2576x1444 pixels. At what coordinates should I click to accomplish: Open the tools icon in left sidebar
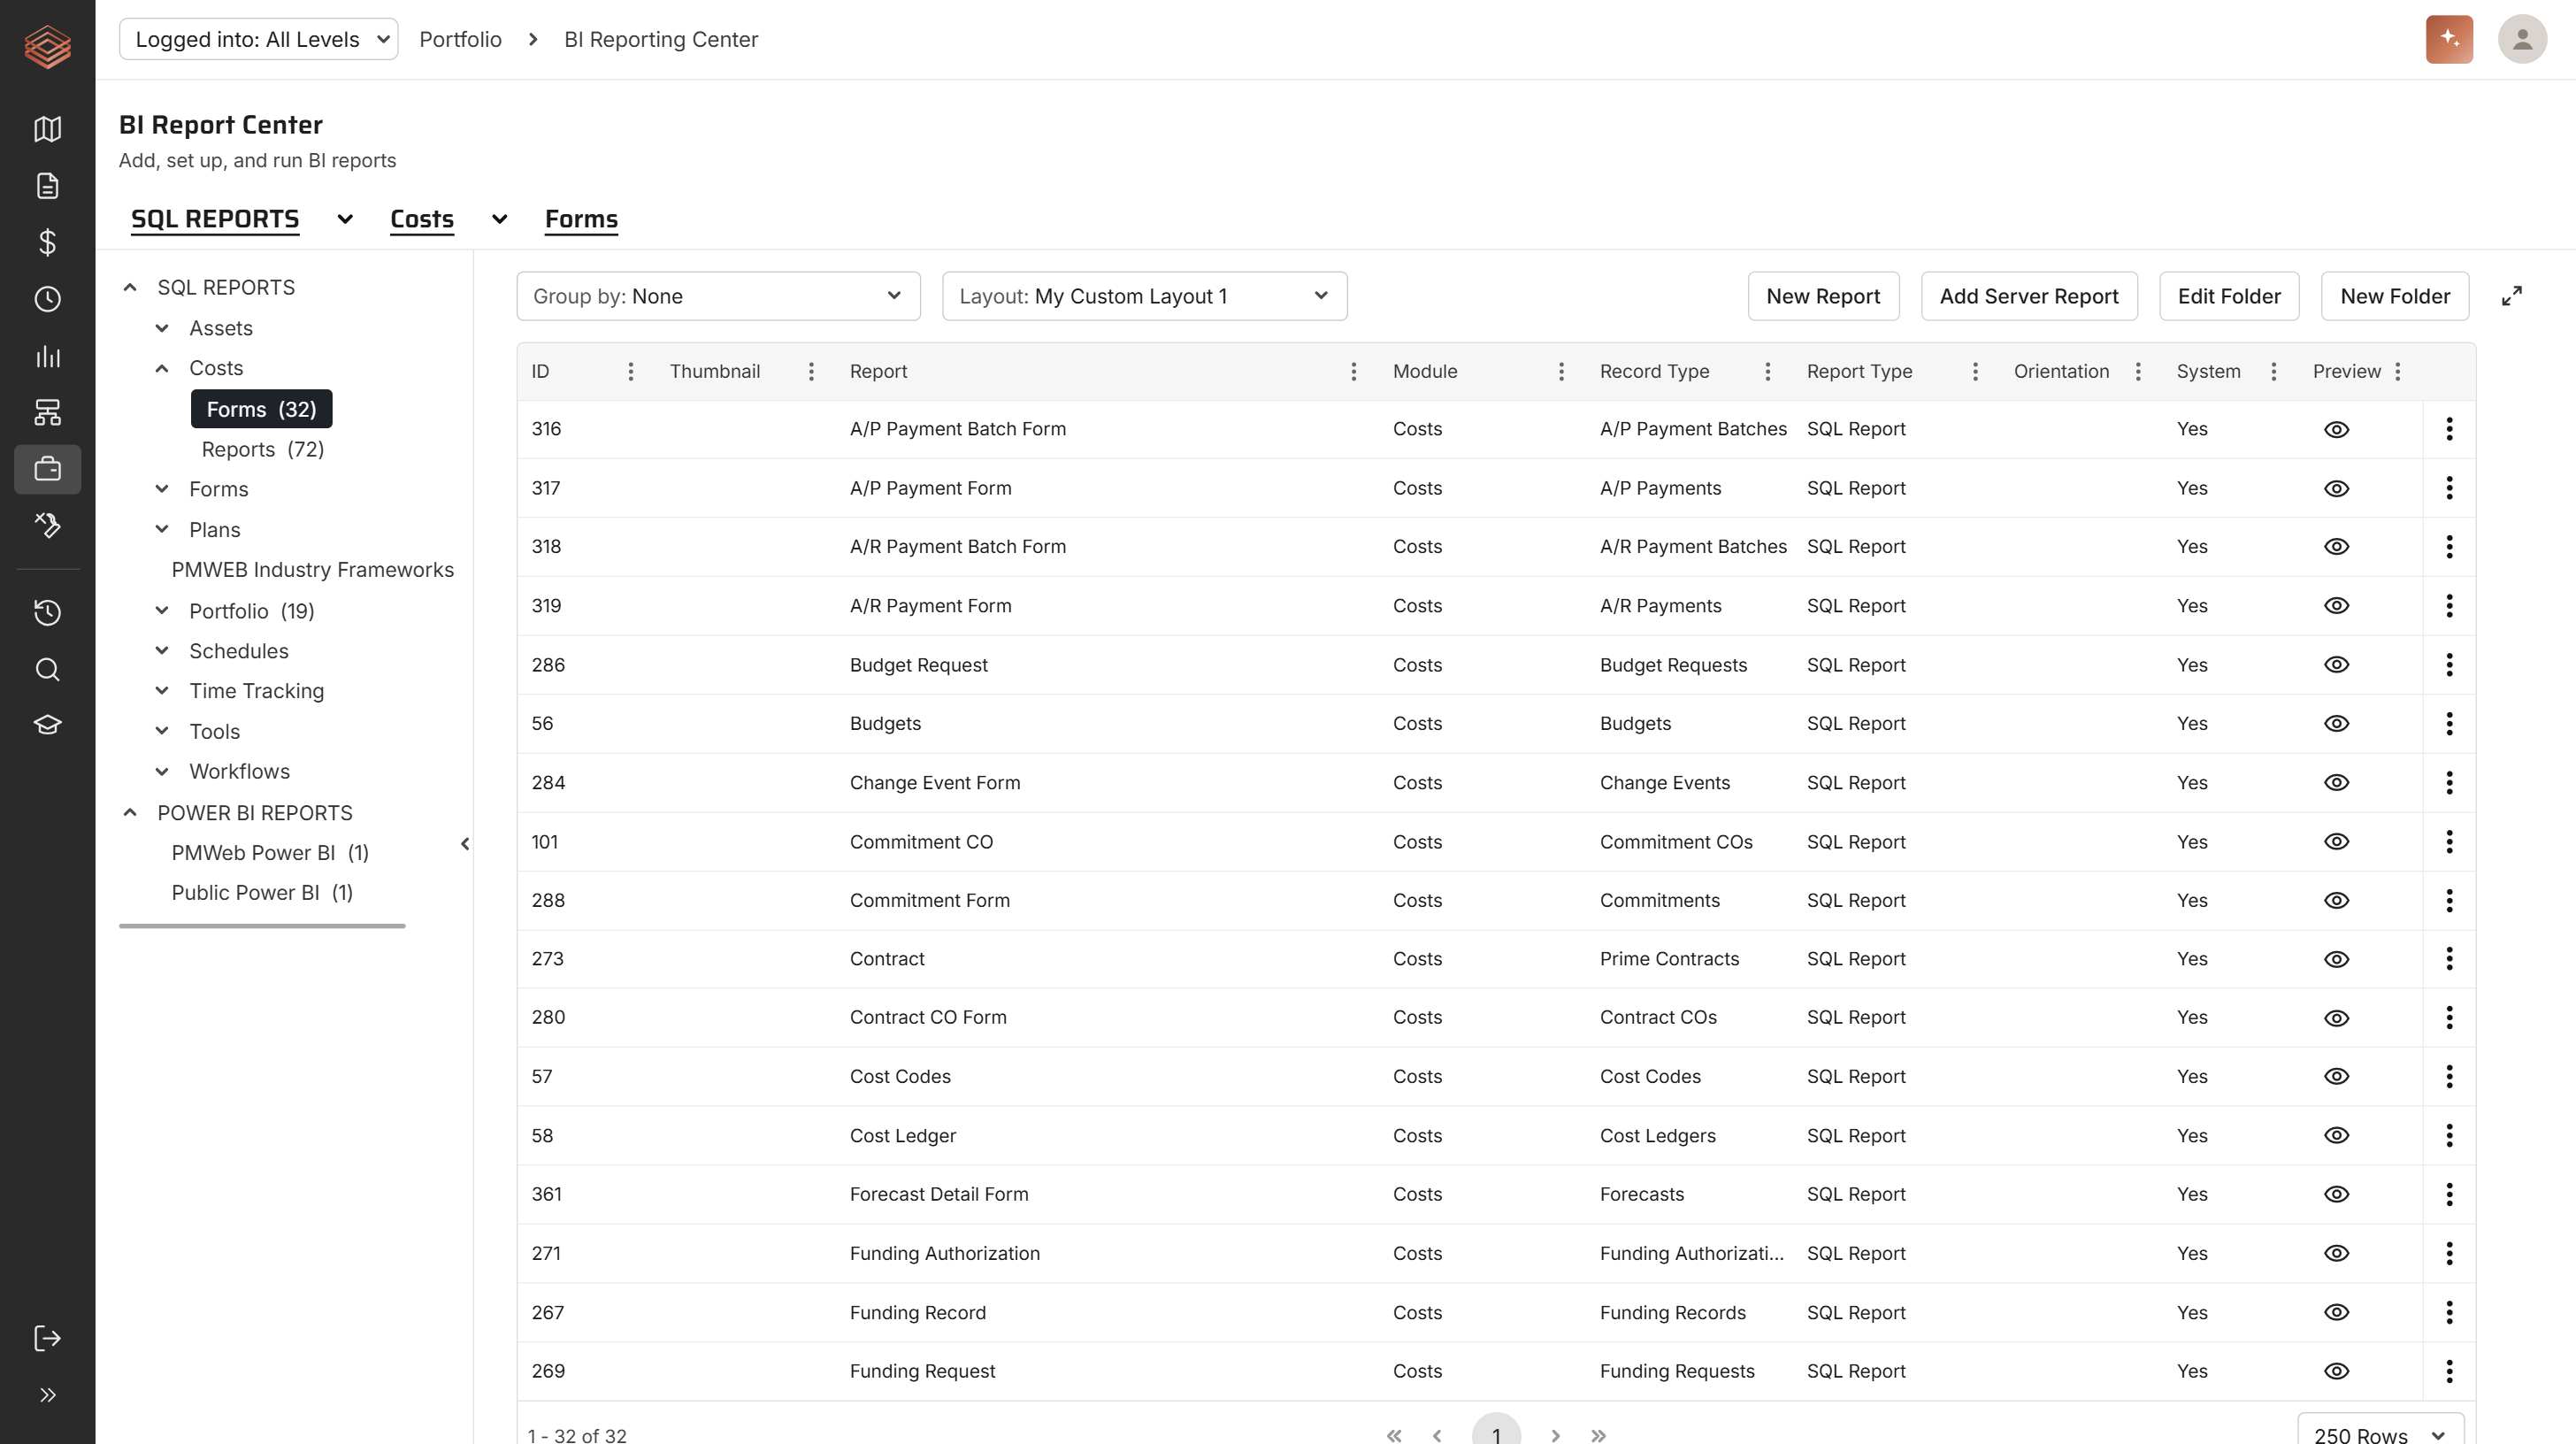pyautogui.click(x=47, y=525)
